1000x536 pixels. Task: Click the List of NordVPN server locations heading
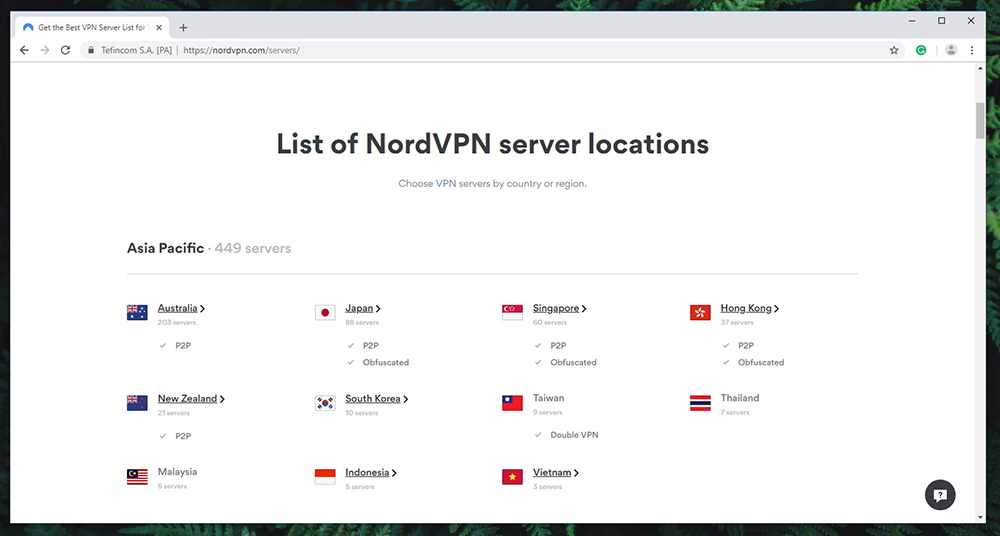492,144
